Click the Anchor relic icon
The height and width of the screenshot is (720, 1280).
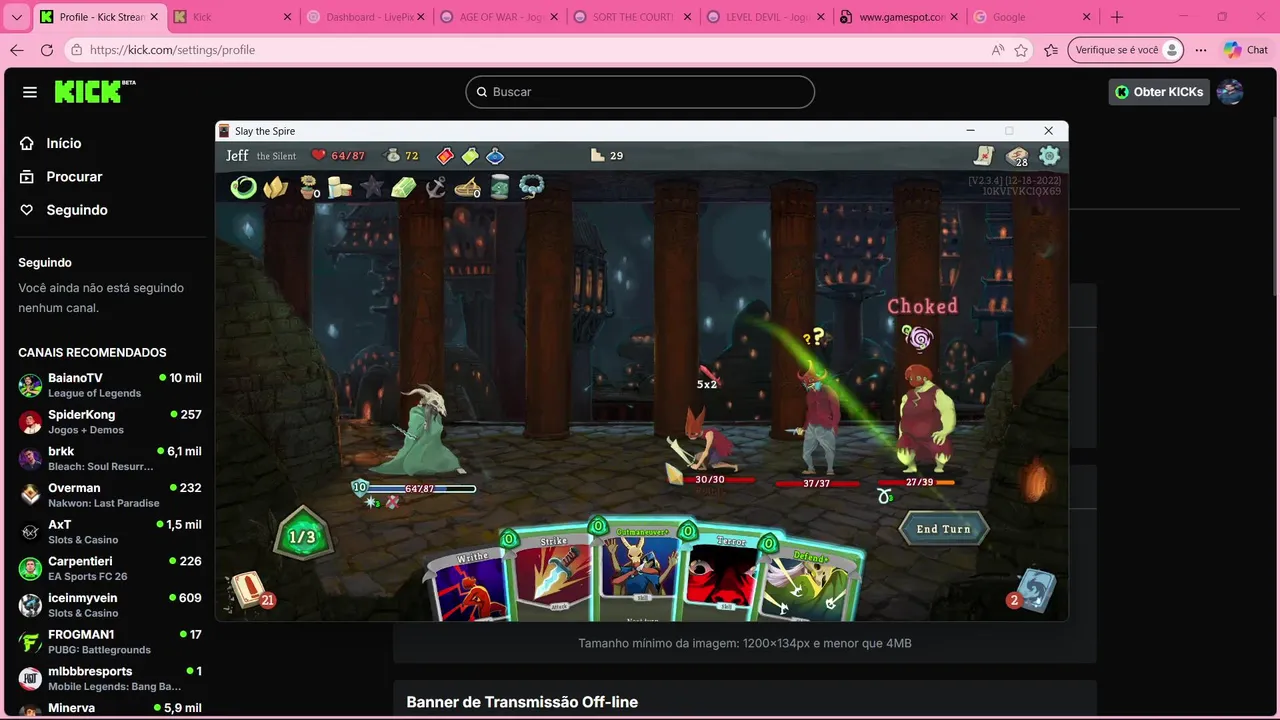[435, 187]
